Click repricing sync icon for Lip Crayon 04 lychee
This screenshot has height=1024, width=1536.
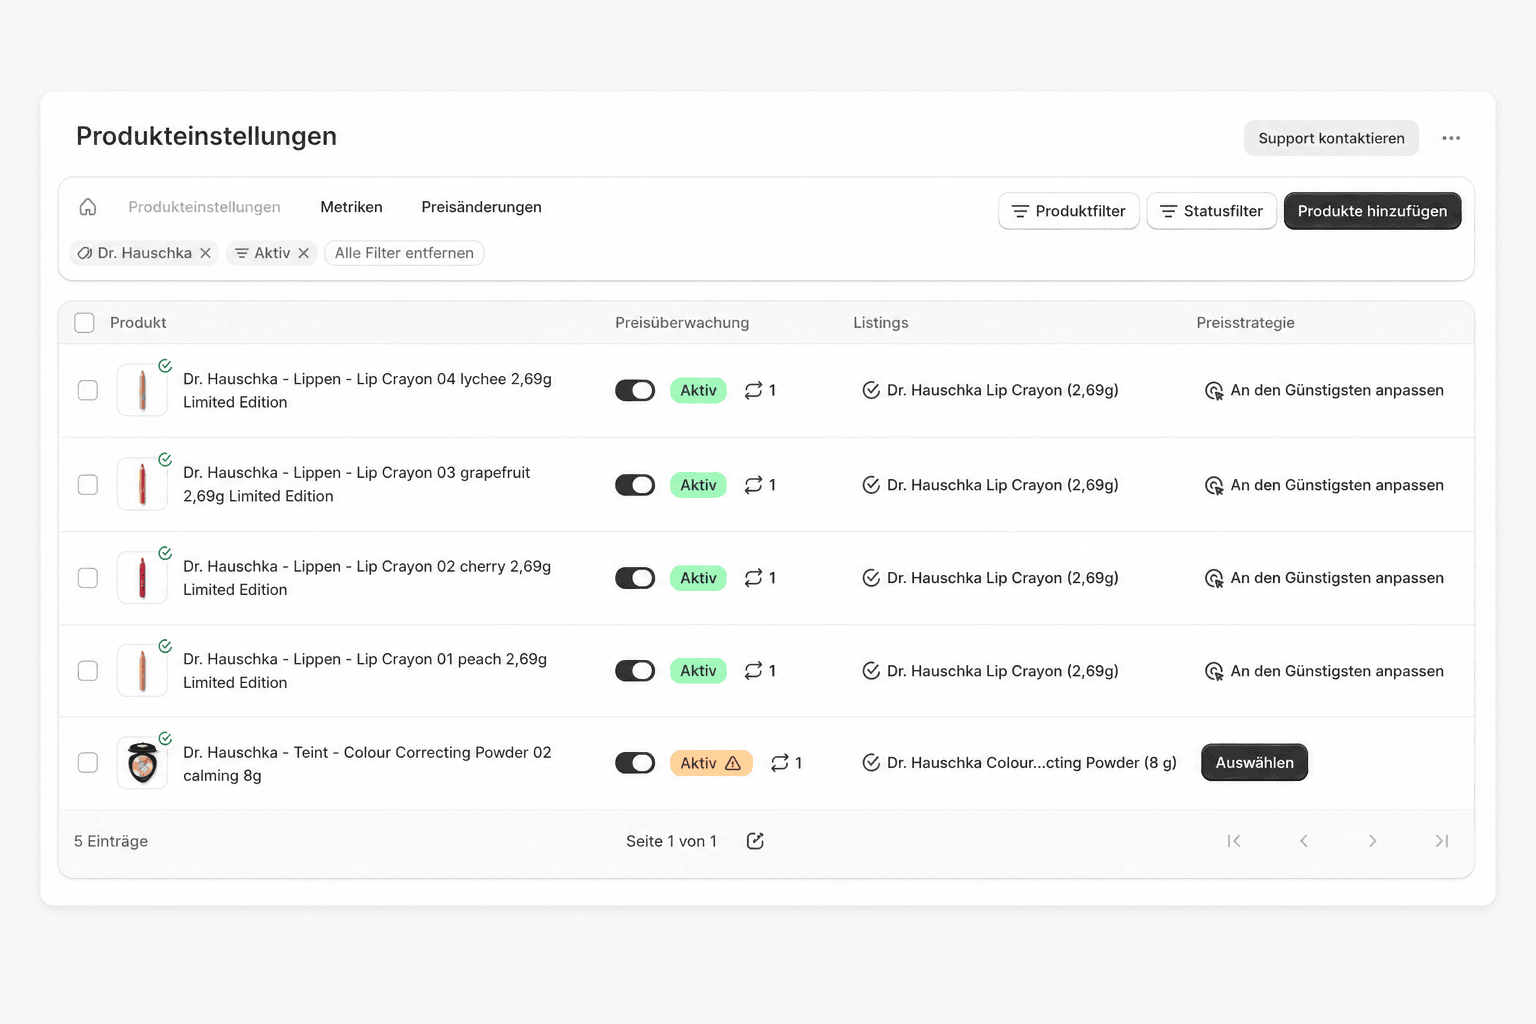753,390
